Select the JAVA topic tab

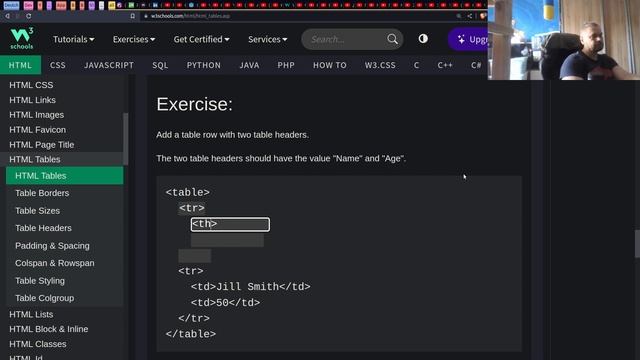point(249,65)
